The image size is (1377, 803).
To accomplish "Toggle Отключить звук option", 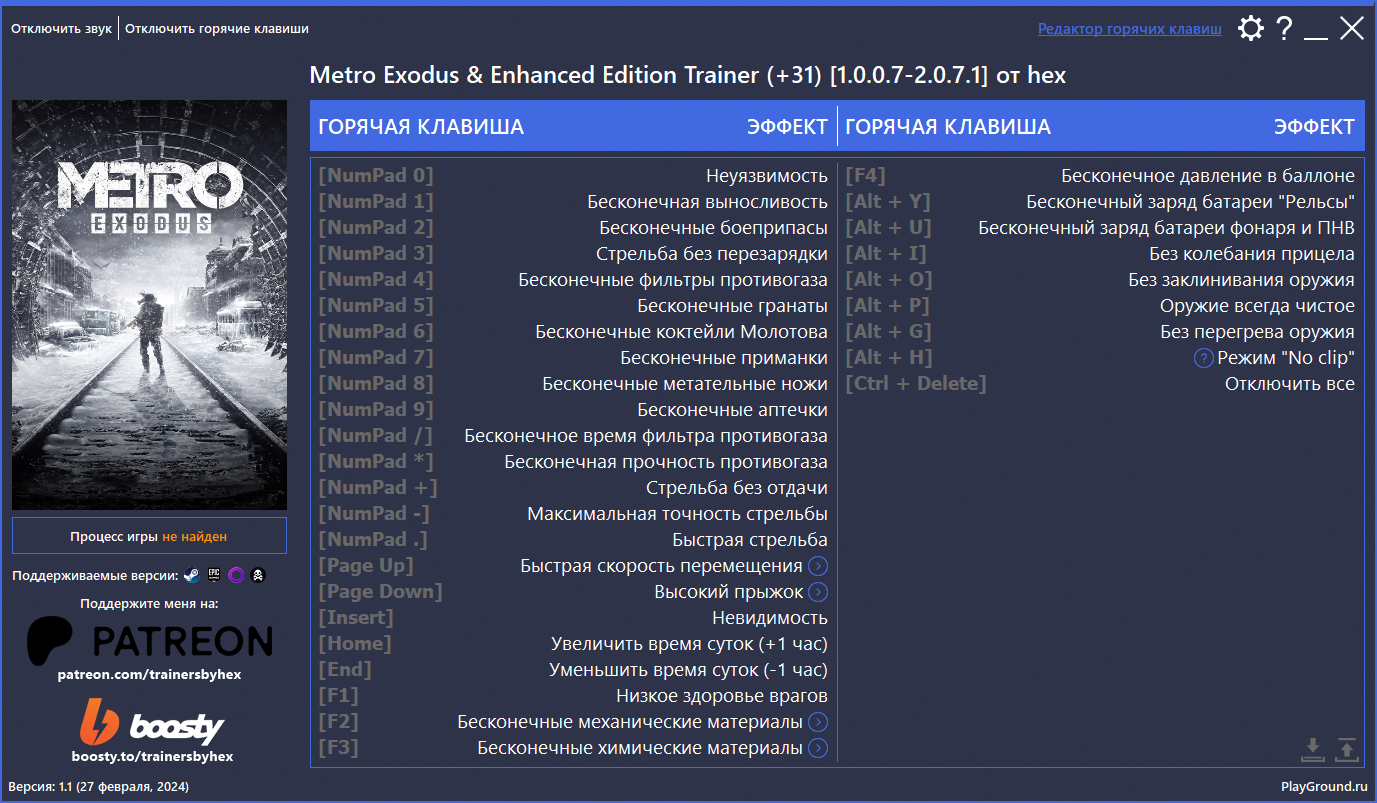I will coord(61,29).
